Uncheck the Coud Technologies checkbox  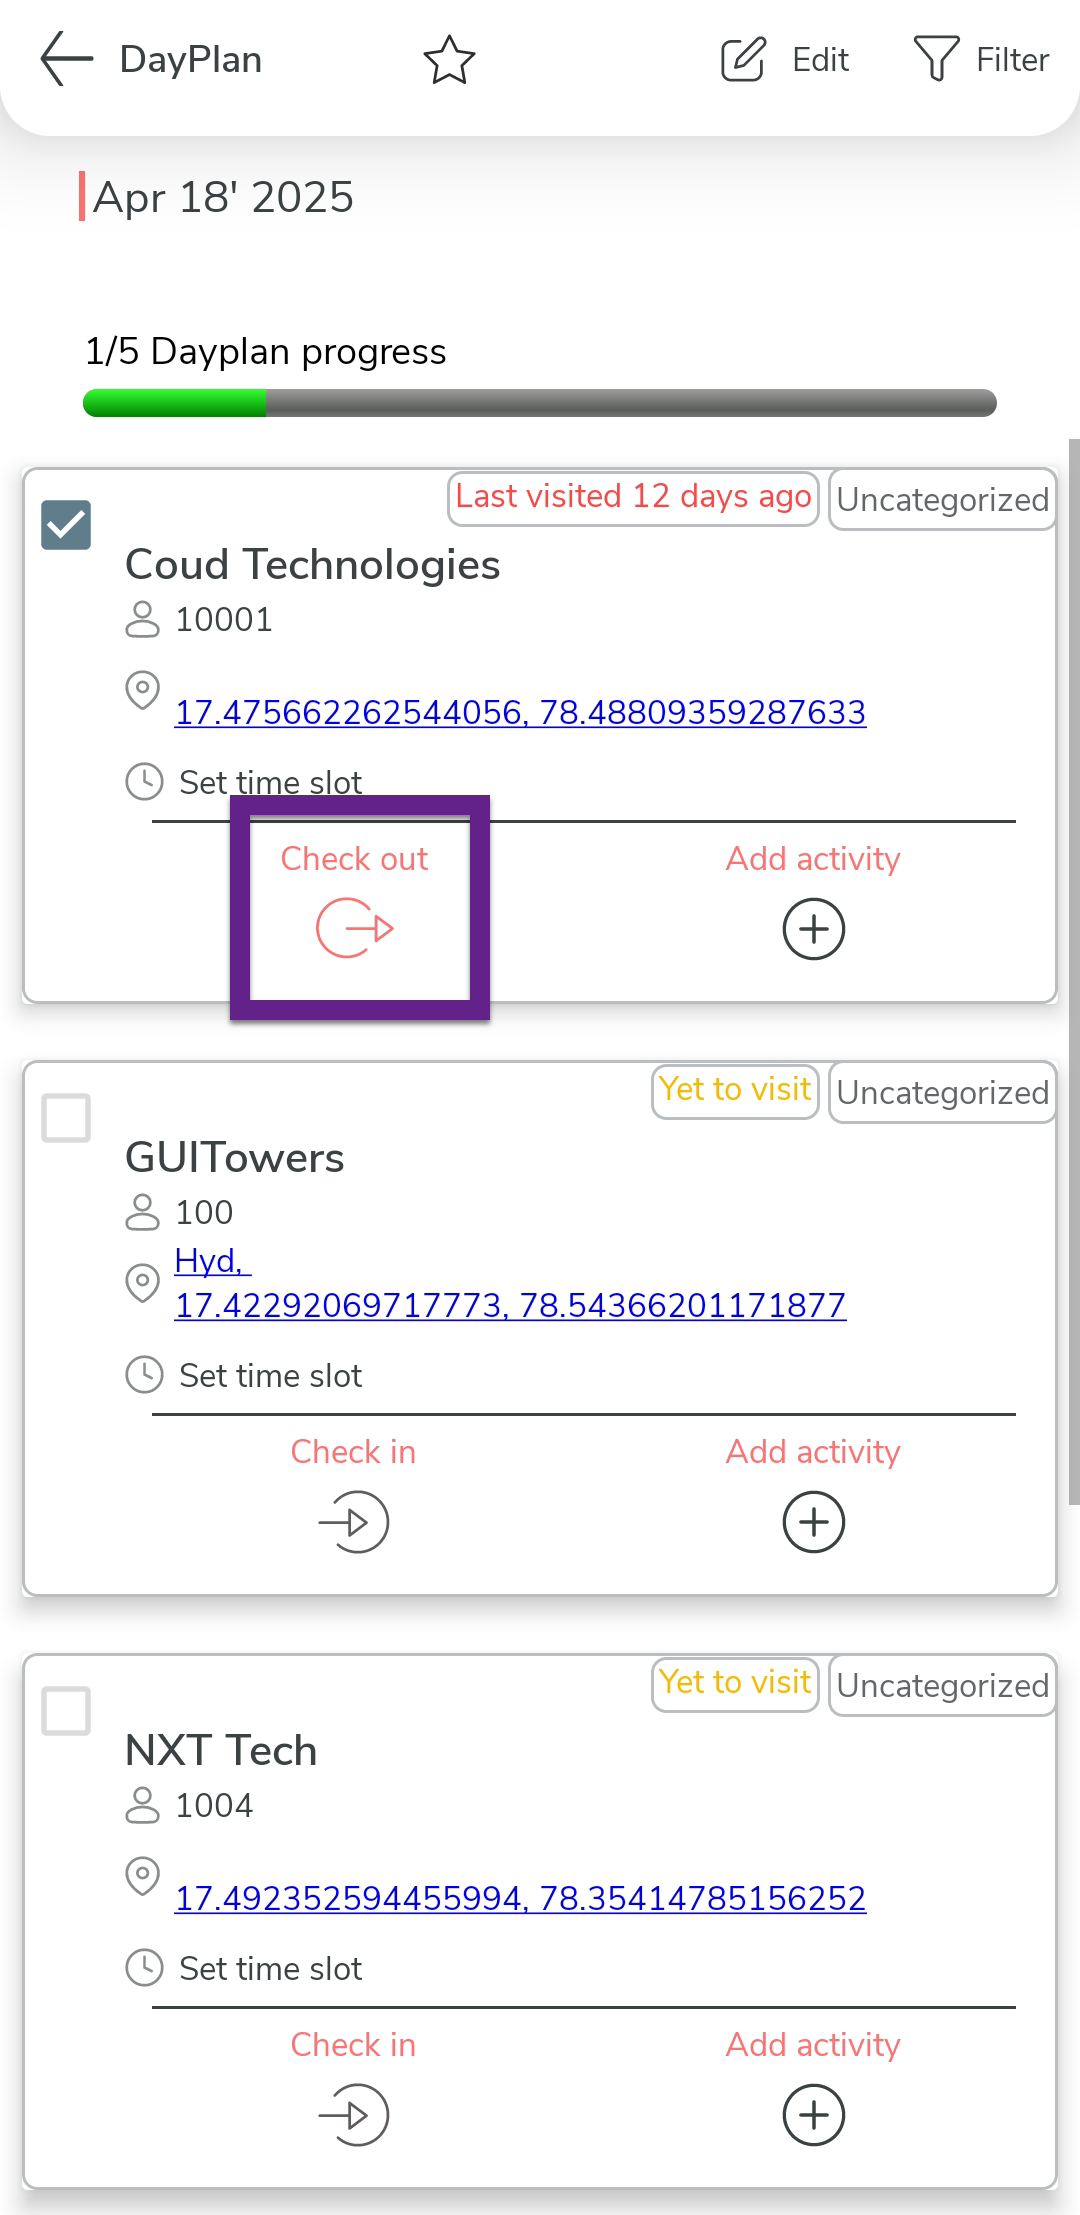click(66, 525)
